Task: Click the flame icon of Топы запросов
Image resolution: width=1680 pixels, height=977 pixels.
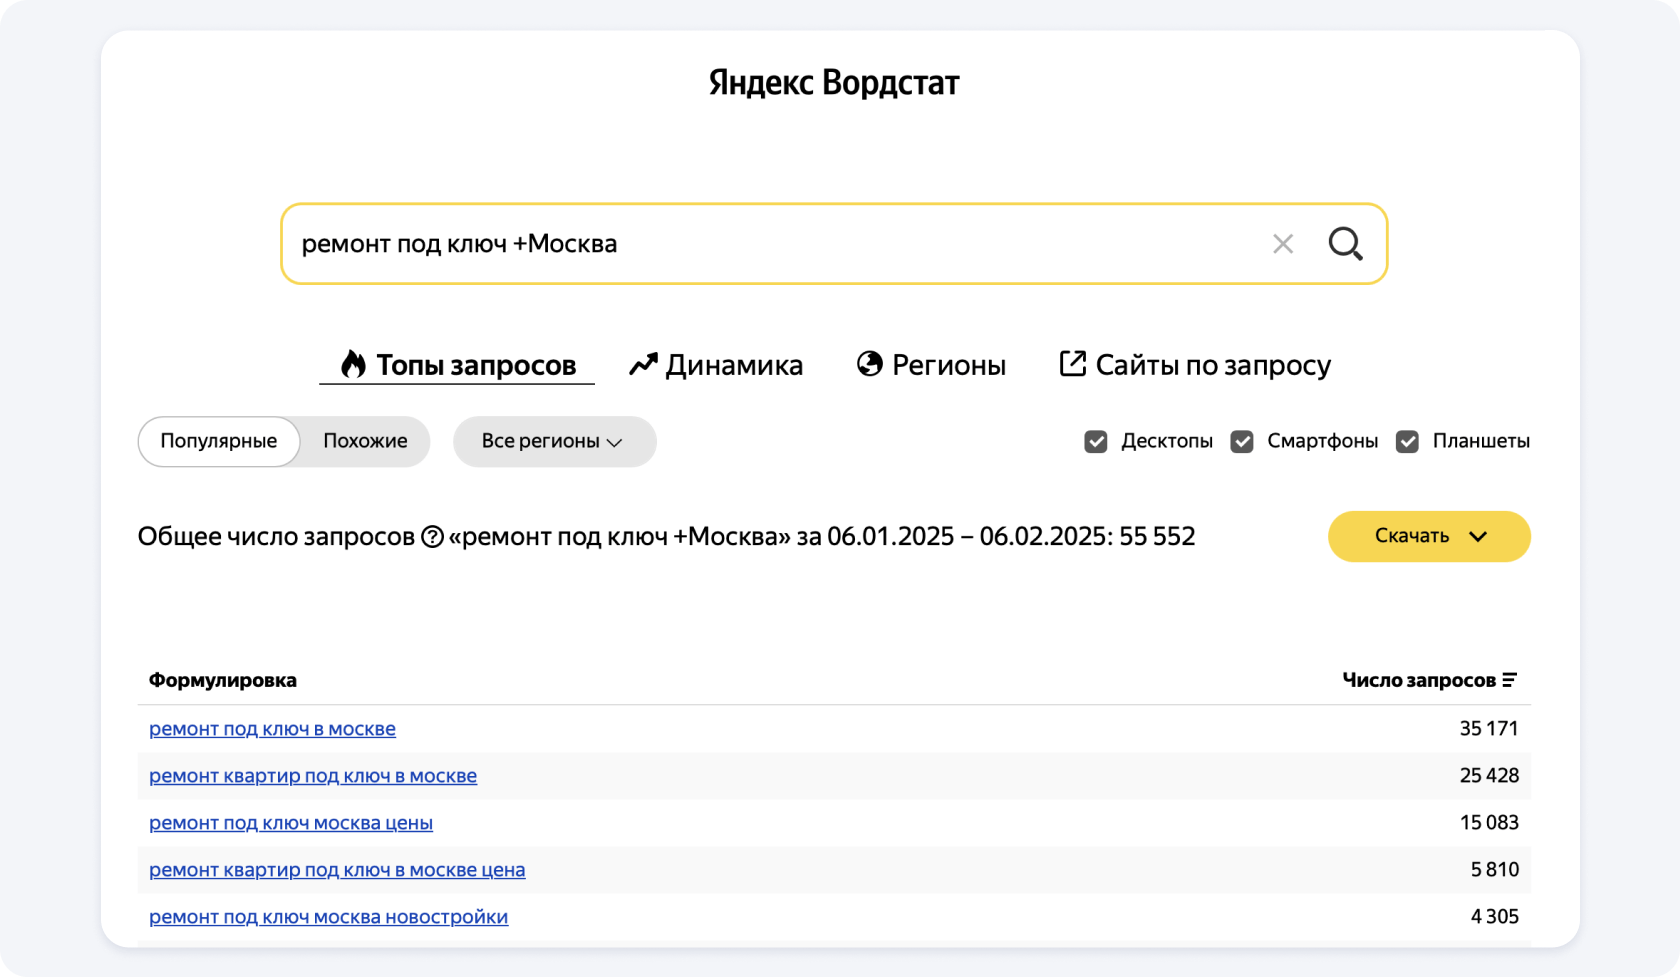Action: (x=353, y=364)
